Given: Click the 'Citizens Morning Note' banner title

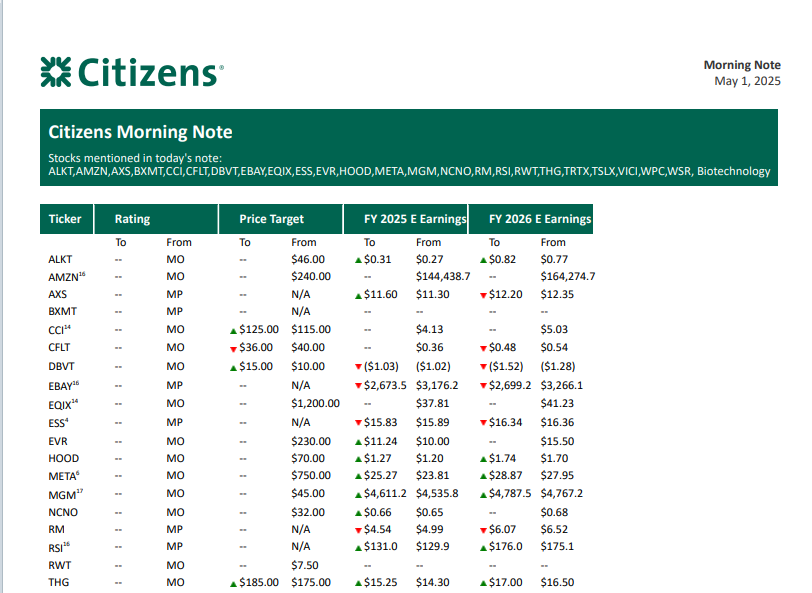Looking at the screenshot, I should coord(140,132).
